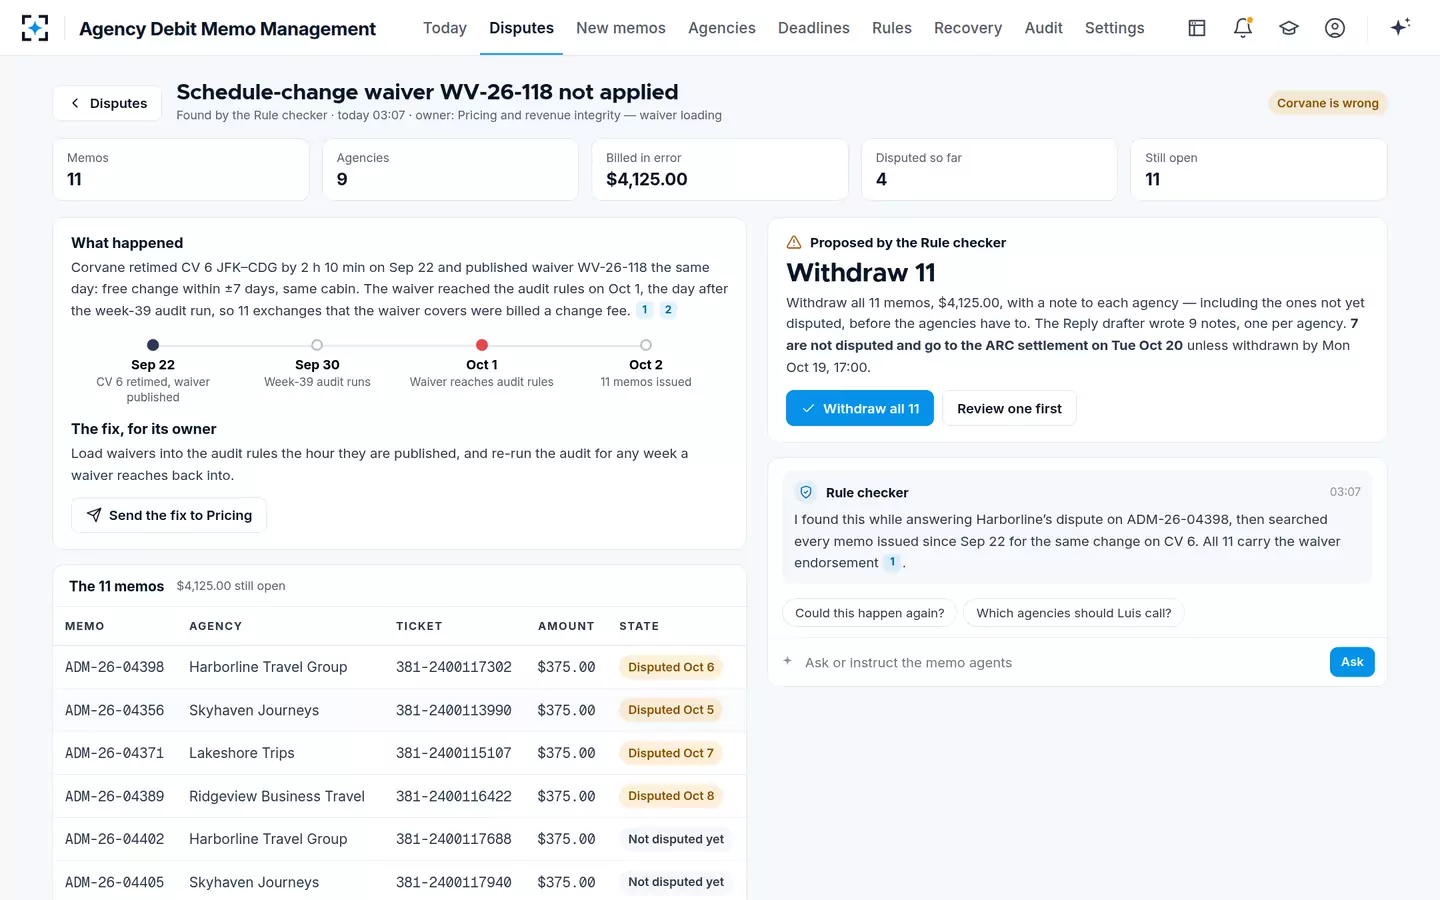Image resolution: width=1440 pixels, height=900 pixels.
Task: Open the user account icon
Action: click(1335, 28)
